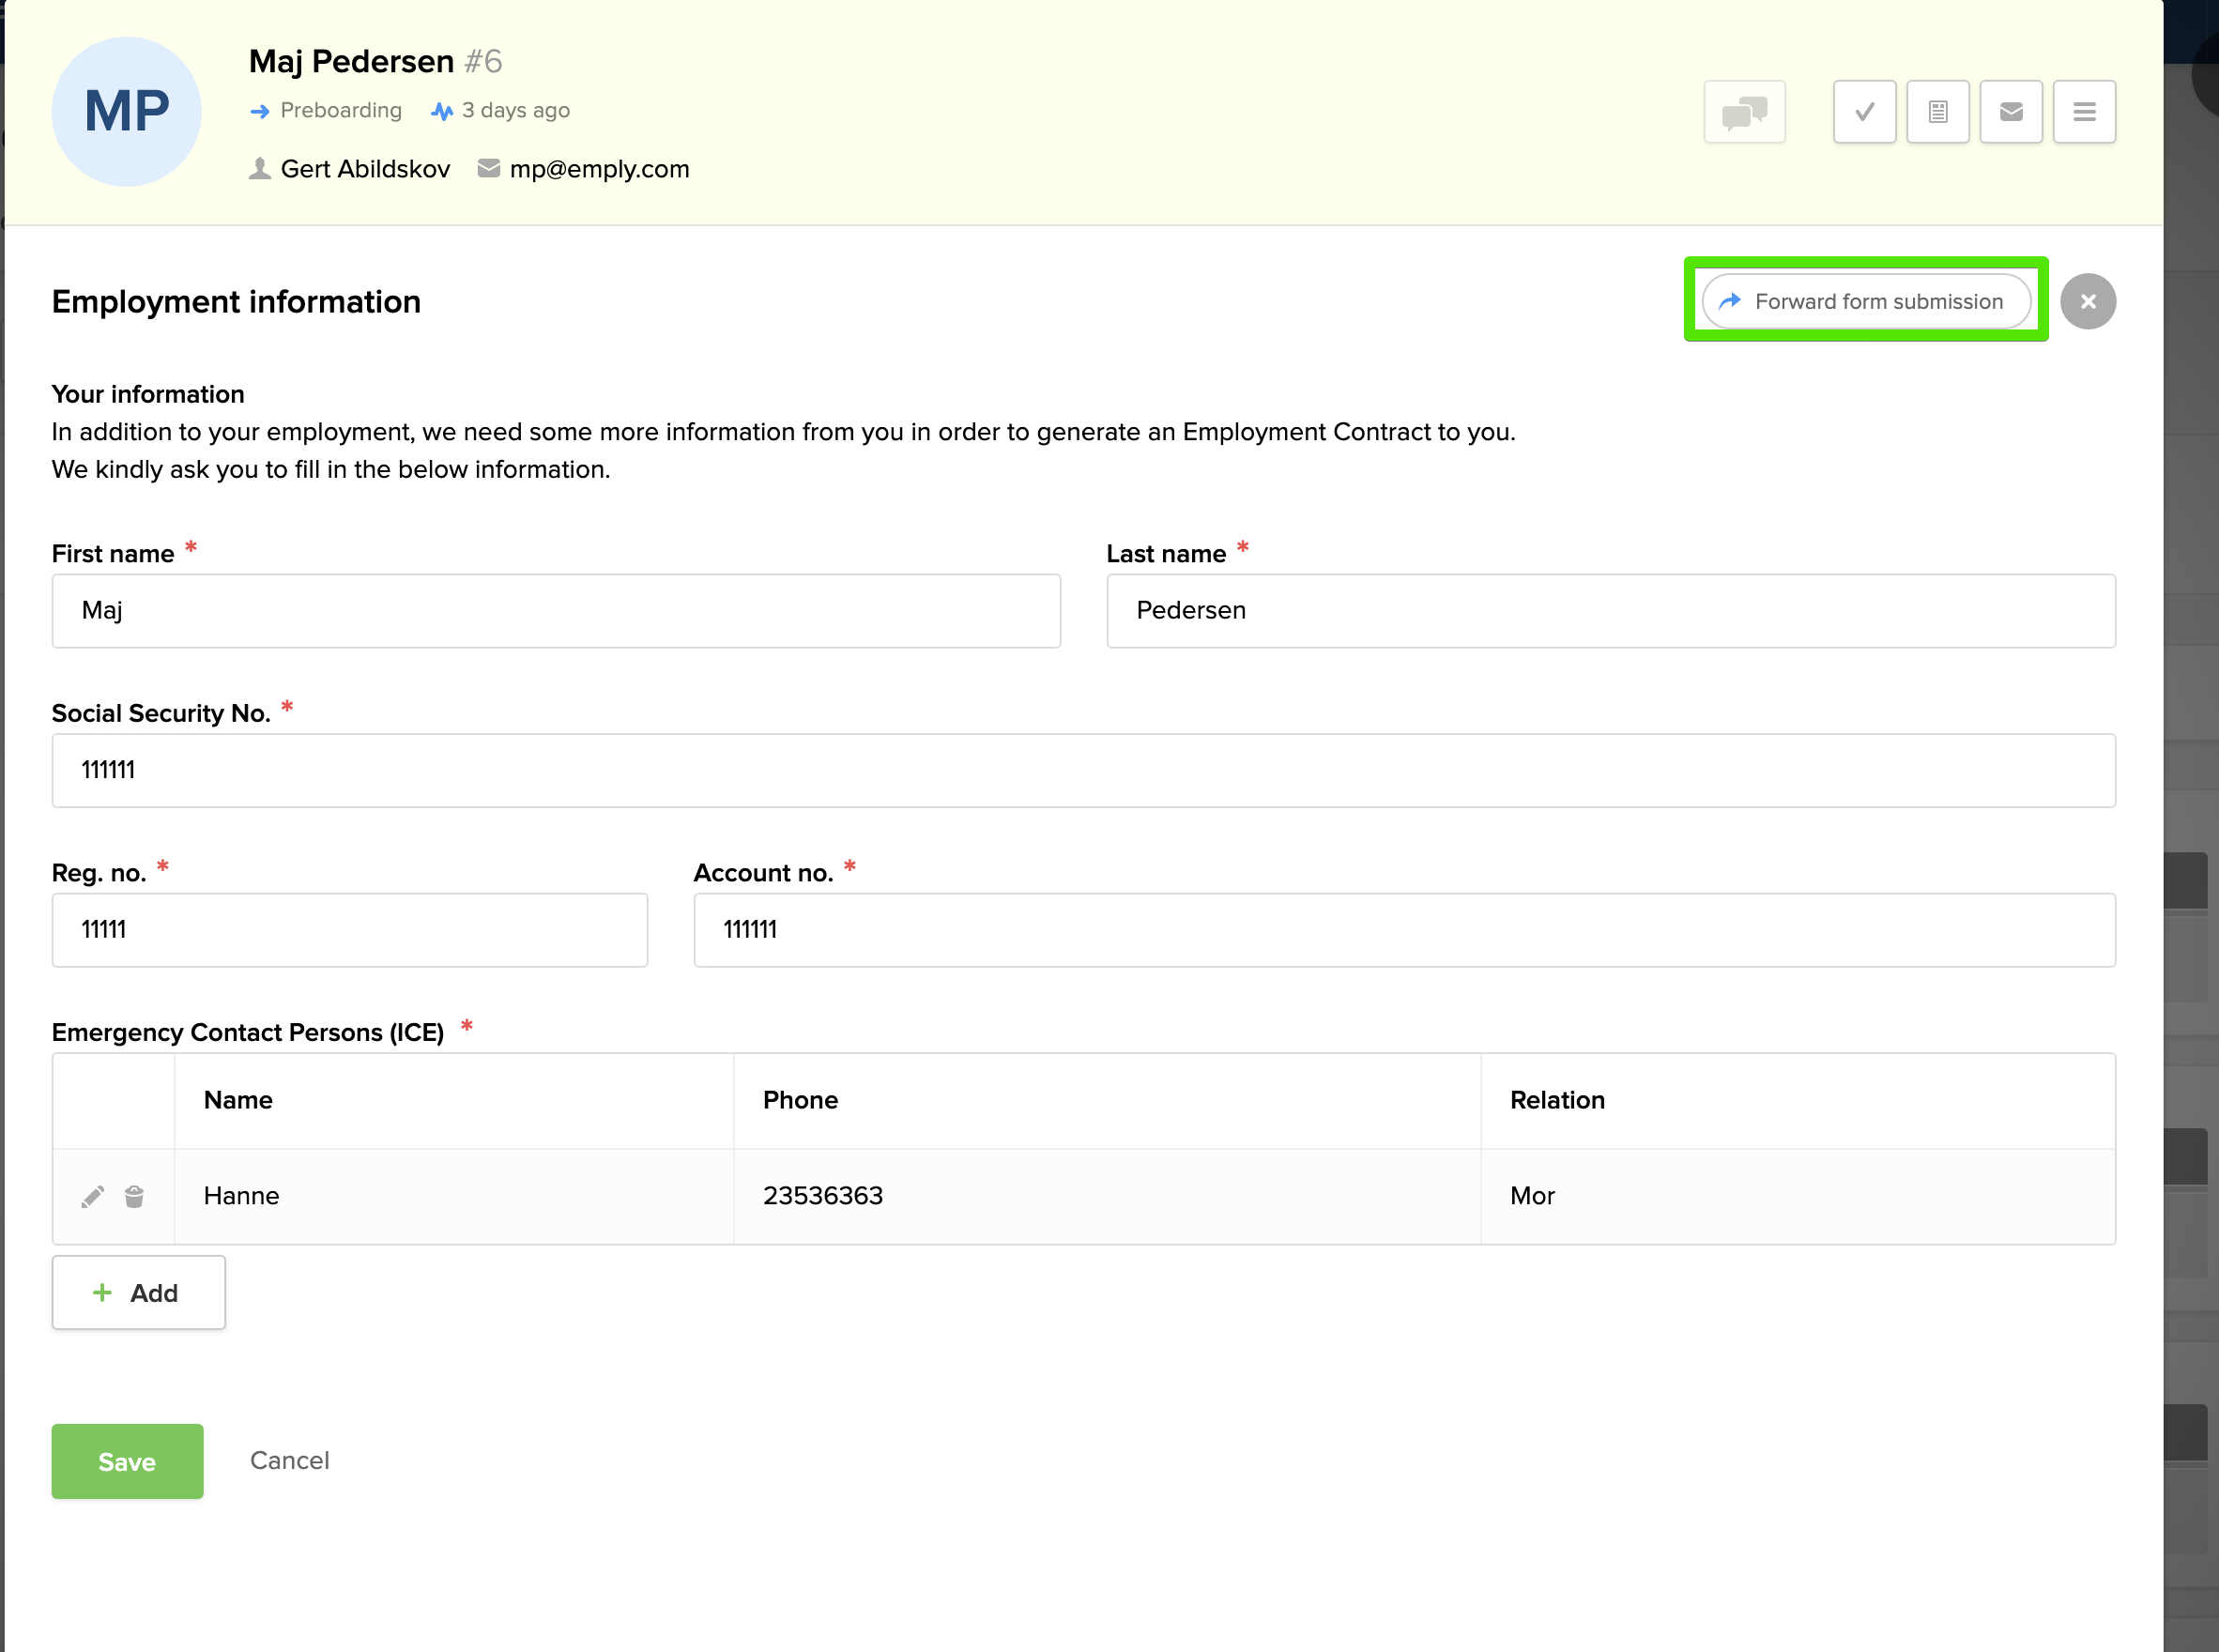Close the Employment information form
2219x1652 pixels.
[2087, 301]
